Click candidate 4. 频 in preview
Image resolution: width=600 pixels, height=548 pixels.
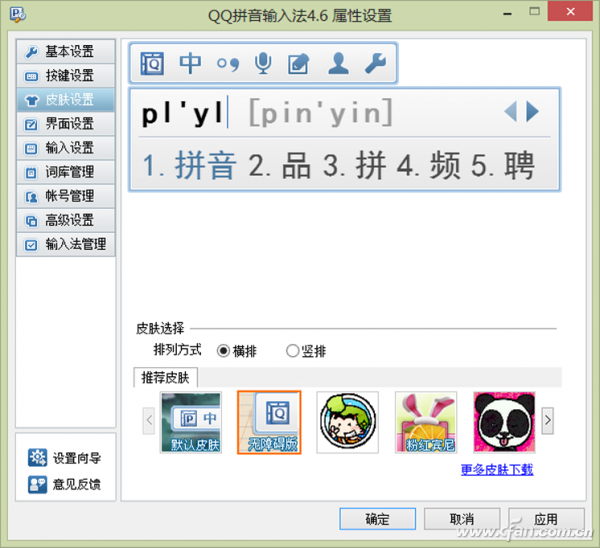tap(429, 166)
